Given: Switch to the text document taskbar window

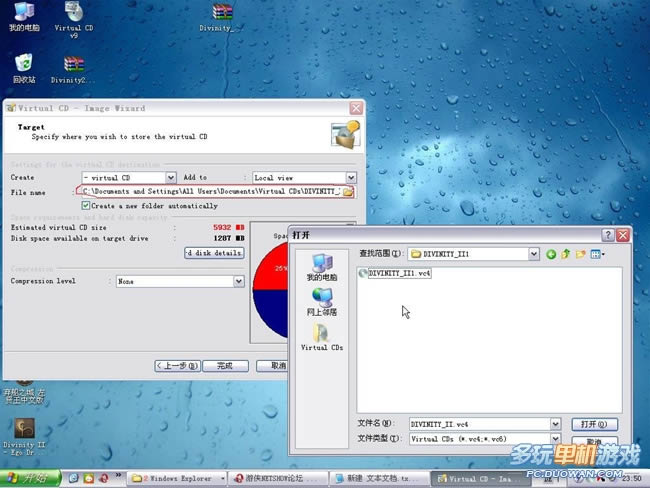Looking at the screenshot, I should coord(379,478).
